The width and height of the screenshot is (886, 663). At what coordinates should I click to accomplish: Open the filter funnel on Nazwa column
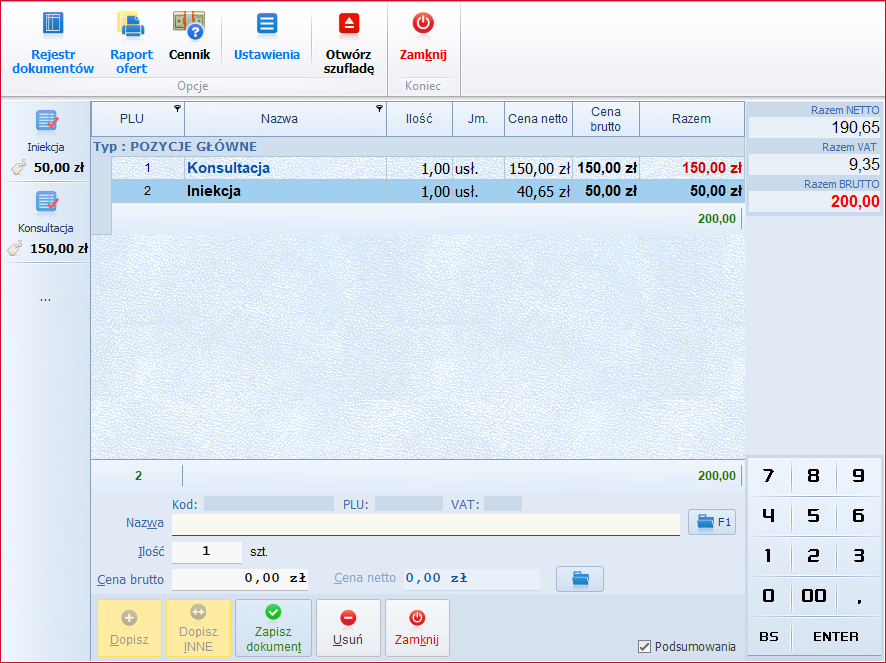click(x=378, y=110)
